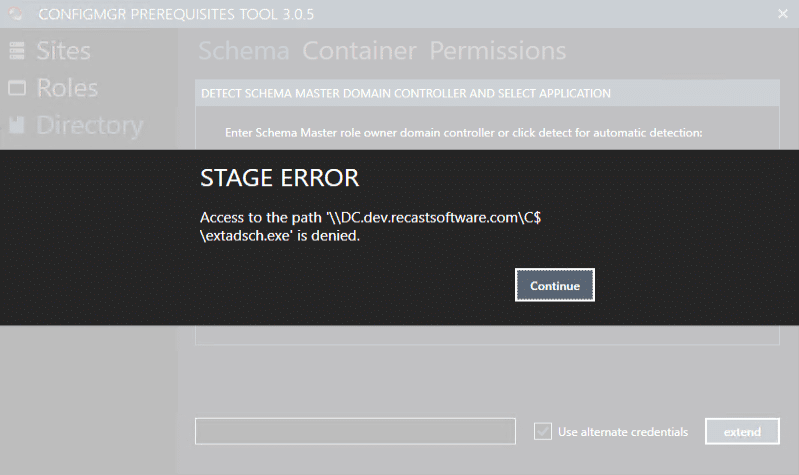The image size is (799, 475).
Task: Open the Permissions tab
Action: pyautogui.click(x=497, y=51)
